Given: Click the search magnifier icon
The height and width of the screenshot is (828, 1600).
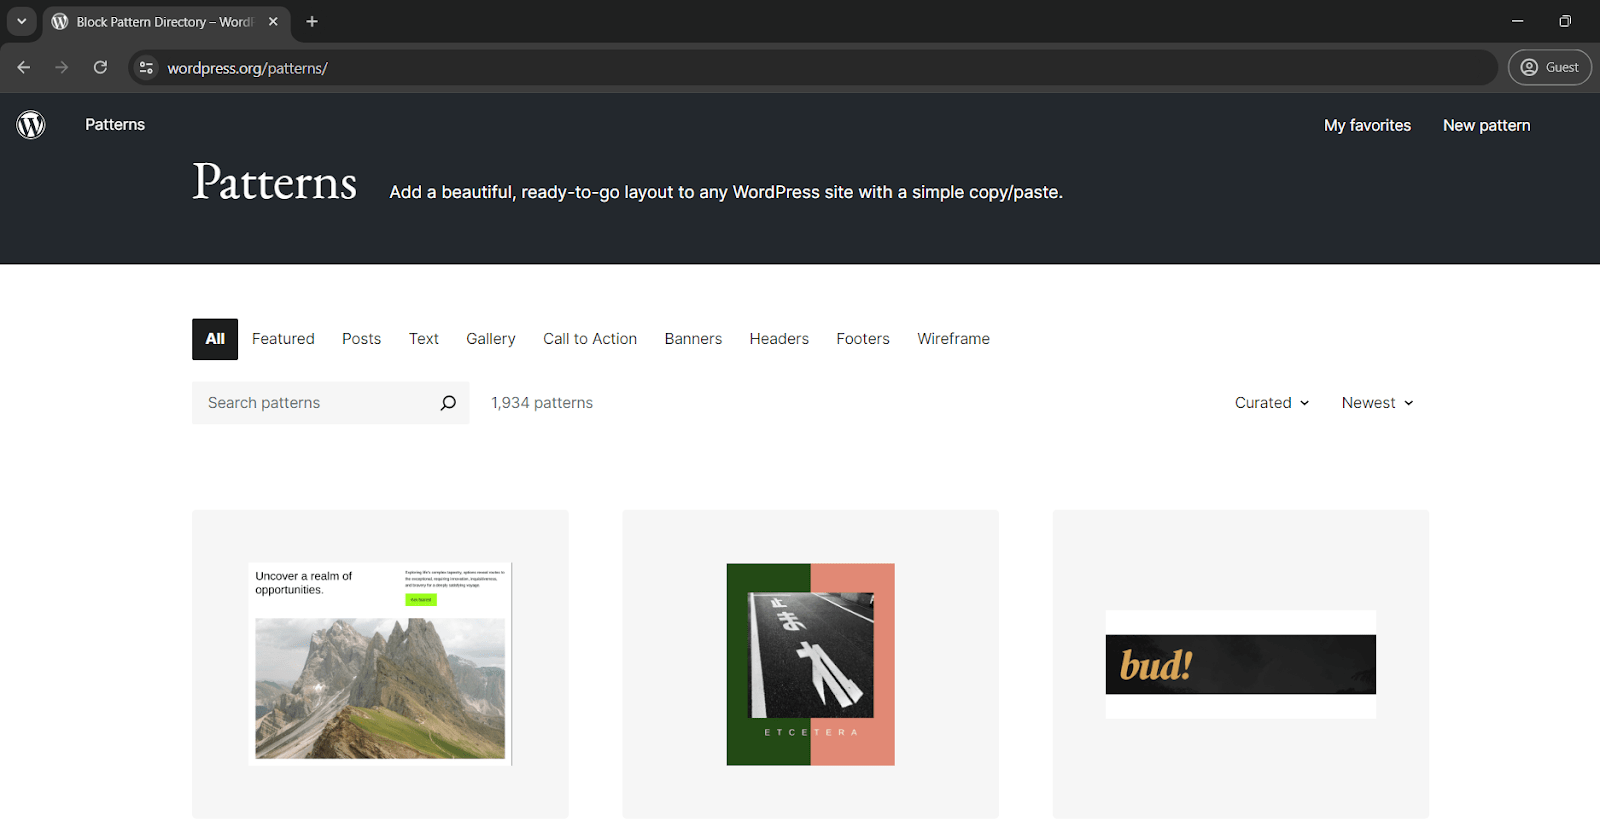Looking at the screenshot, I should coord(448,403).
